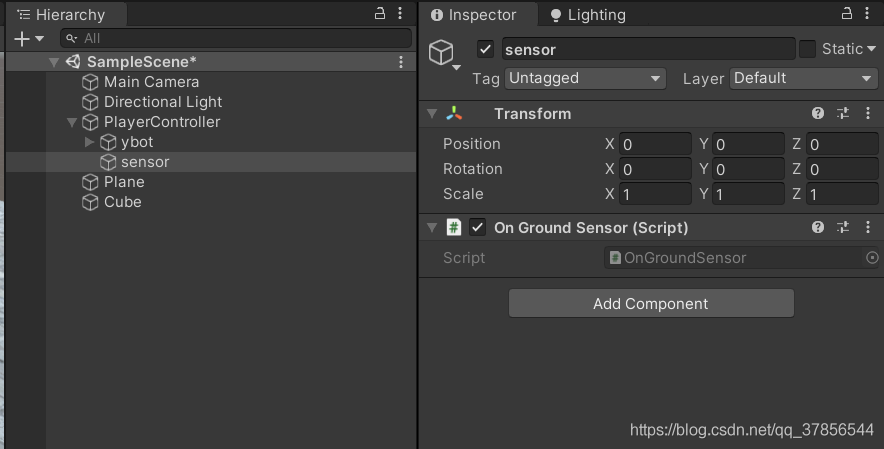This screenshot has height=449, width=884.
Task: Open the Hierarchy create plus dropdown
Action: 29,38
